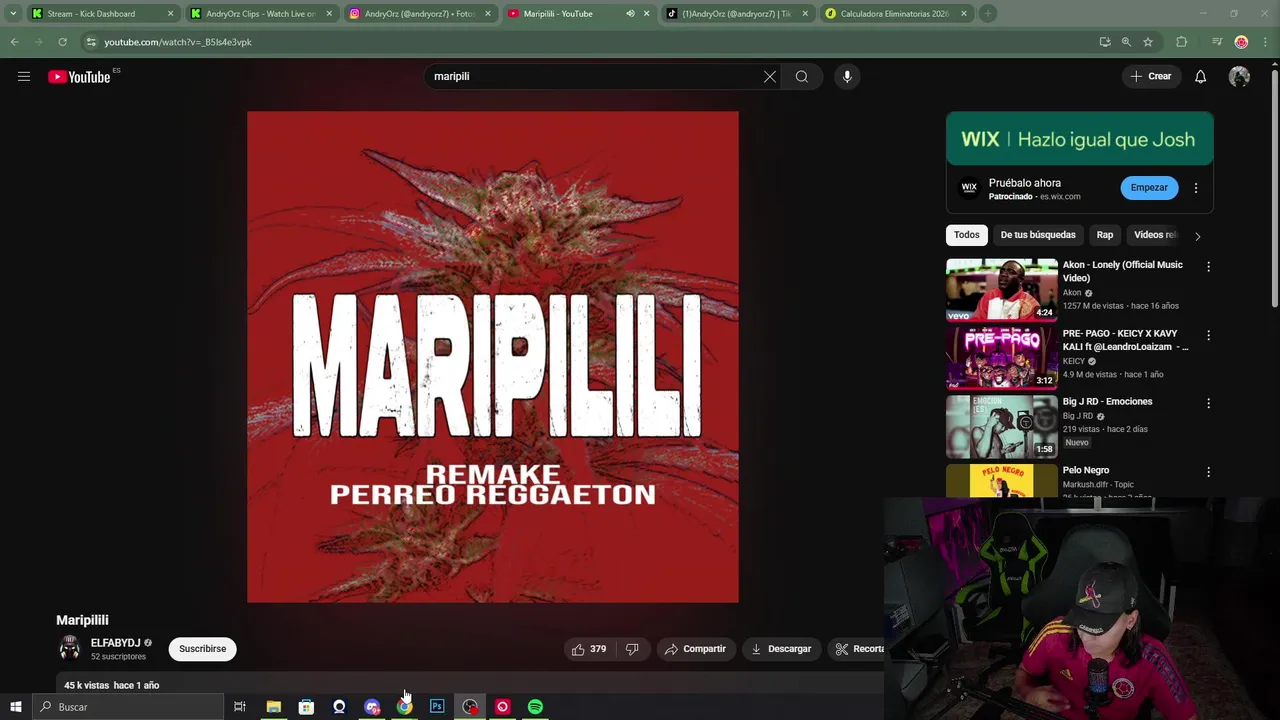Click the Akon Lonely thumbnail
The width and height of the screenshot is (1280, 720).
point(1002,290)
